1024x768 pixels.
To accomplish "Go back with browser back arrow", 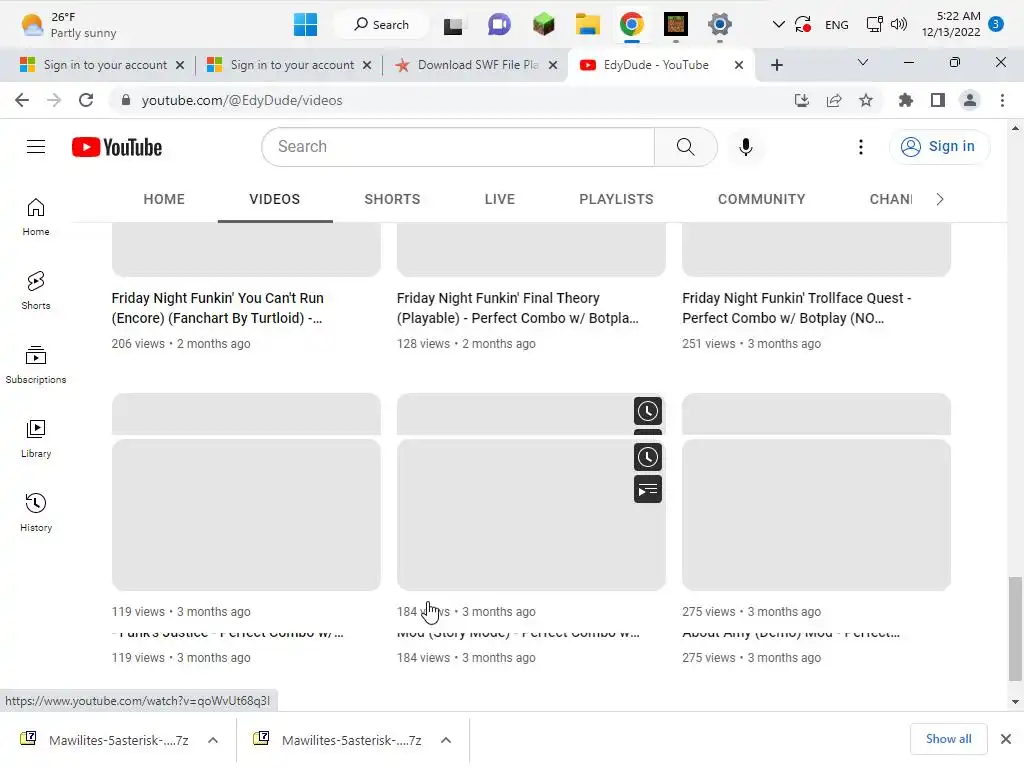I will tap(22, 100).
